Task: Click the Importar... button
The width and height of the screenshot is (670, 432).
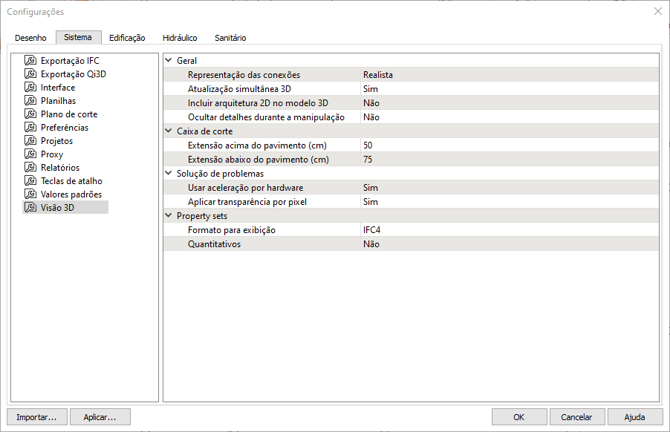Action: point(37,416)
